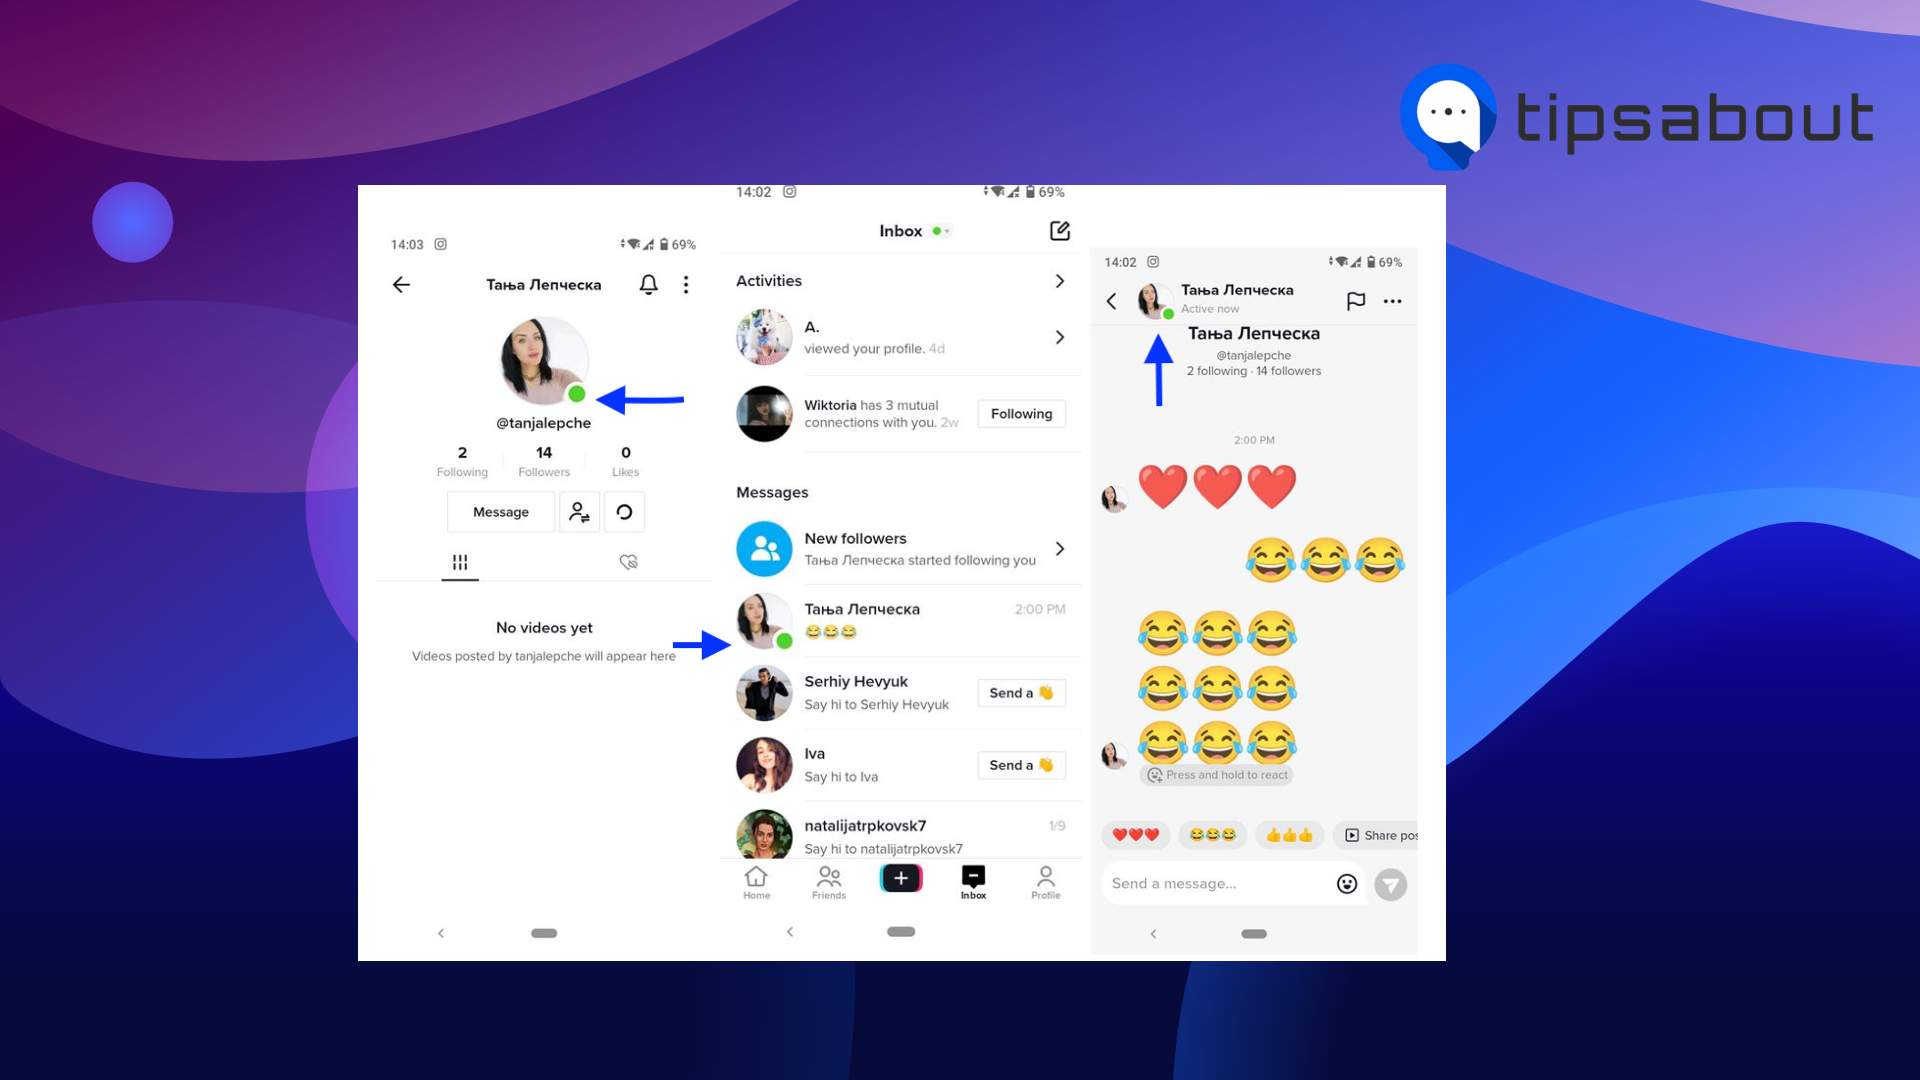Screen dimensions: 1920x1080
Task: Expand the New Followers notification arrow
Action: pyautogui.click(x=1064, y=546)
